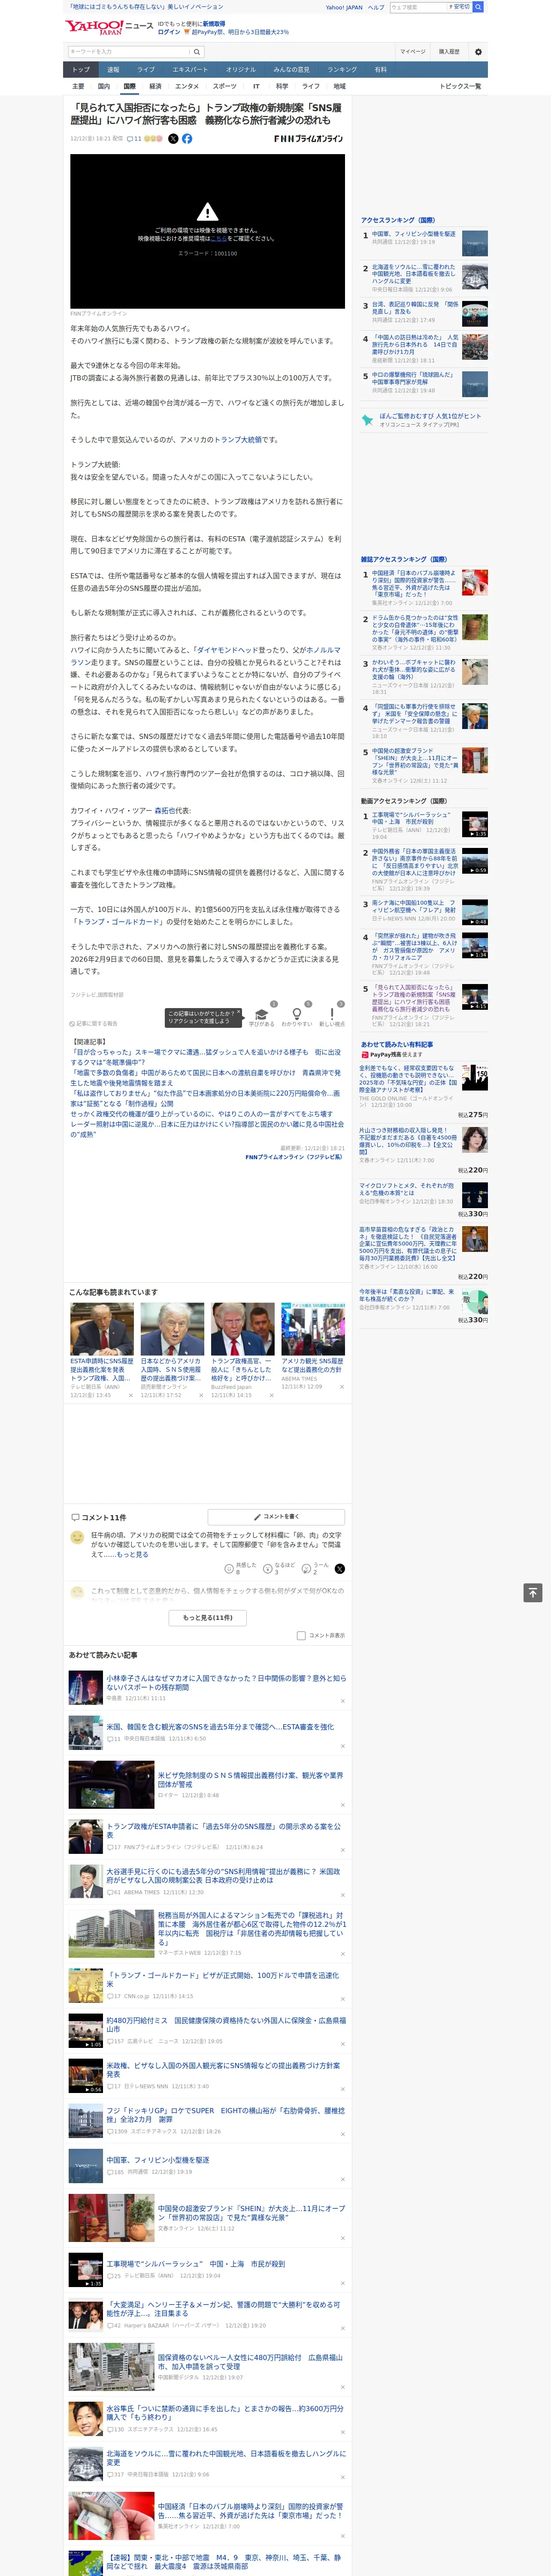This screenshot has height=2576, width=551.
Task: Click なるほど reaction on first comment
Action: tap(280, 1569)
